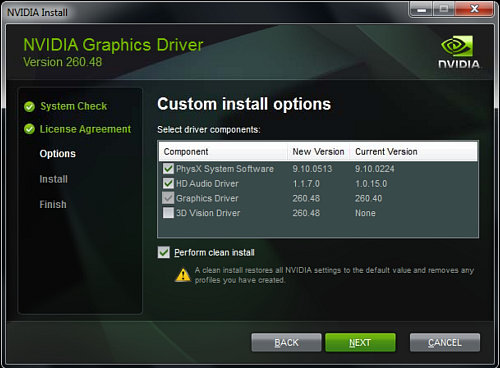500x368 pixels.
Task: Click the Version 260.48 header text
Action: [x=62, y=62]
